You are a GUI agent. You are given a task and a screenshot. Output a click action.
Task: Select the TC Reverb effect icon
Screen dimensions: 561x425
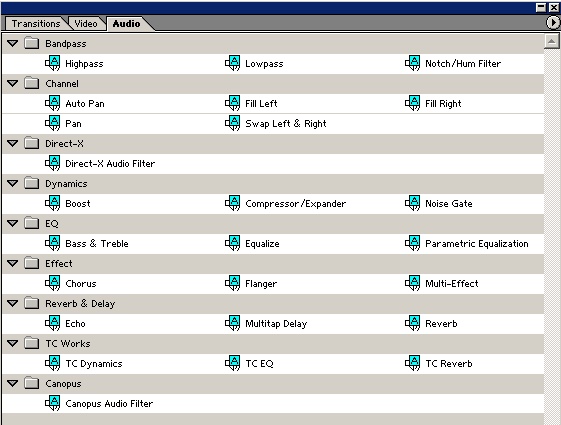pyautogui.click(x=413, y=363)
